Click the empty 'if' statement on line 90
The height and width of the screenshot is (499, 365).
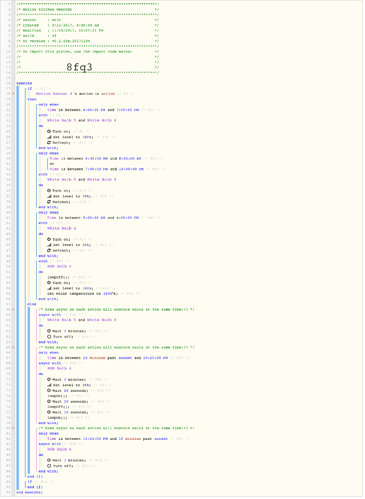point(29,482)
